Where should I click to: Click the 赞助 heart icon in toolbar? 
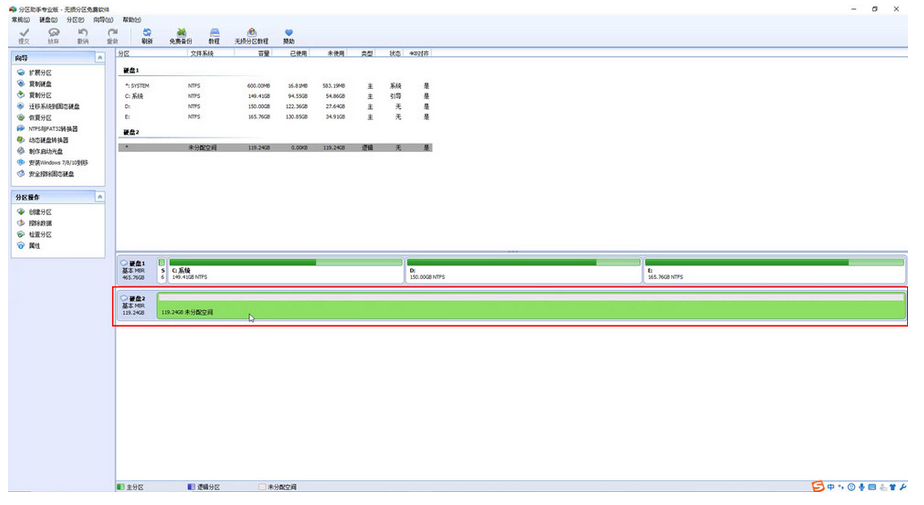(289, 35)
